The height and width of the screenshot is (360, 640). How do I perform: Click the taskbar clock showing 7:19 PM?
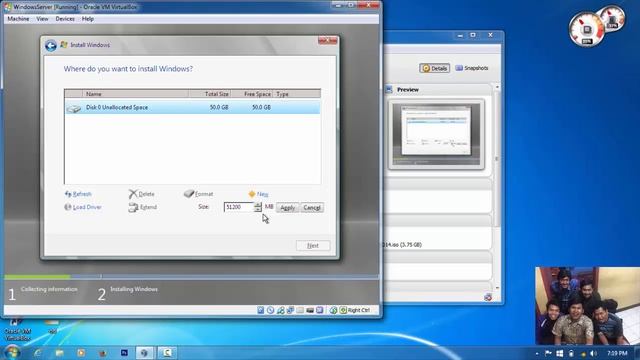pyautogui.click(x=617, y=353)
